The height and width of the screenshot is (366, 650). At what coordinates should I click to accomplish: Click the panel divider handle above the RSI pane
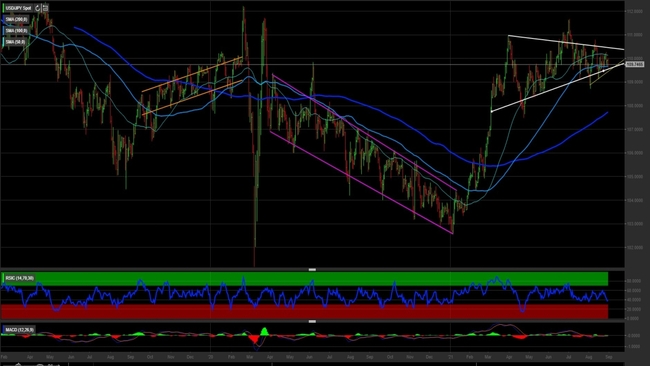coord(312,269)
